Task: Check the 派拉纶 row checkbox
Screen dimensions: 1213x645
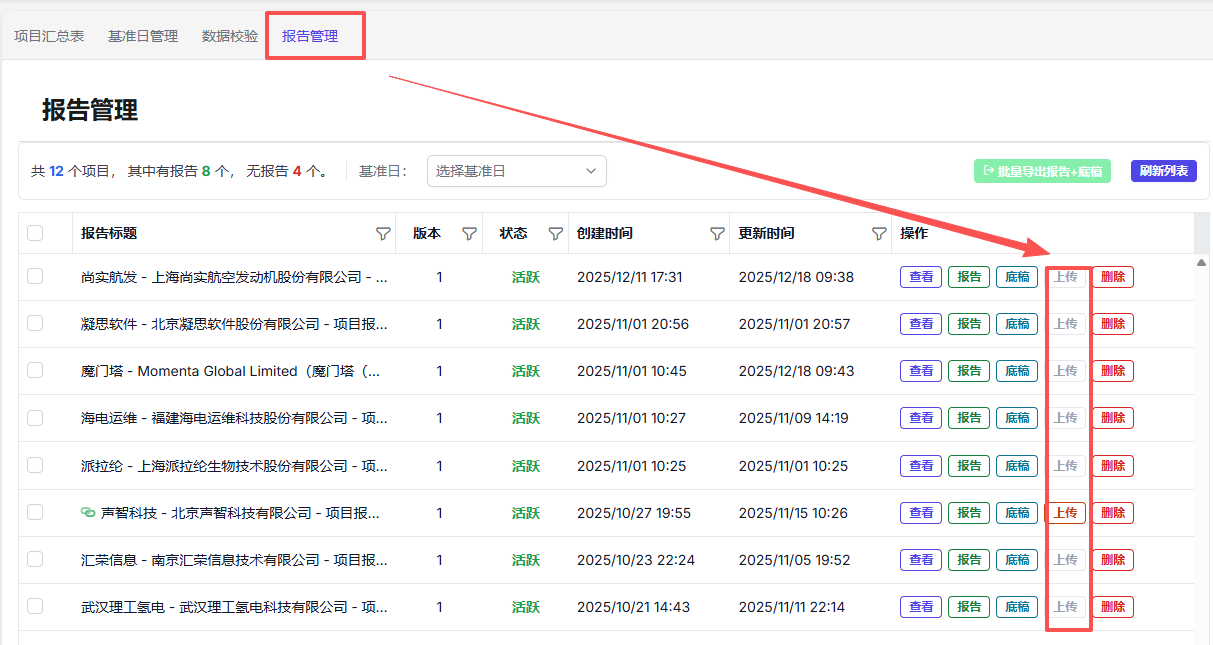Action: [35, 465]
